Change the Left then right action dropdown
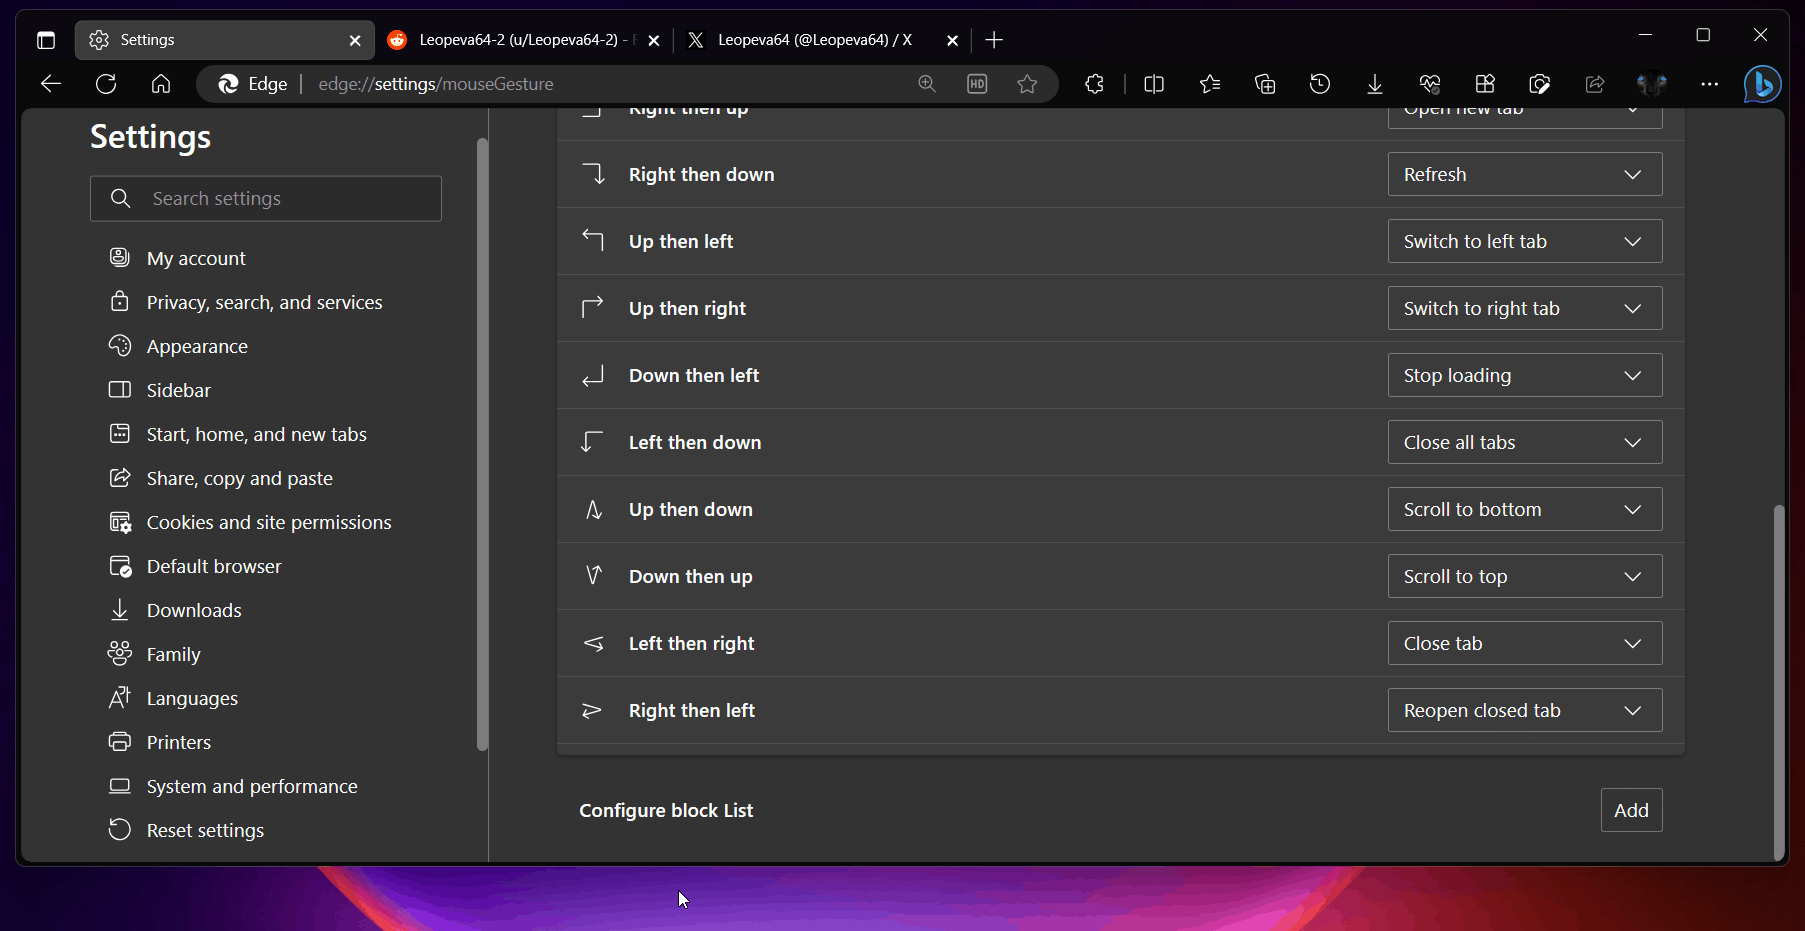1805x931 pixels. click(1525, 643)
